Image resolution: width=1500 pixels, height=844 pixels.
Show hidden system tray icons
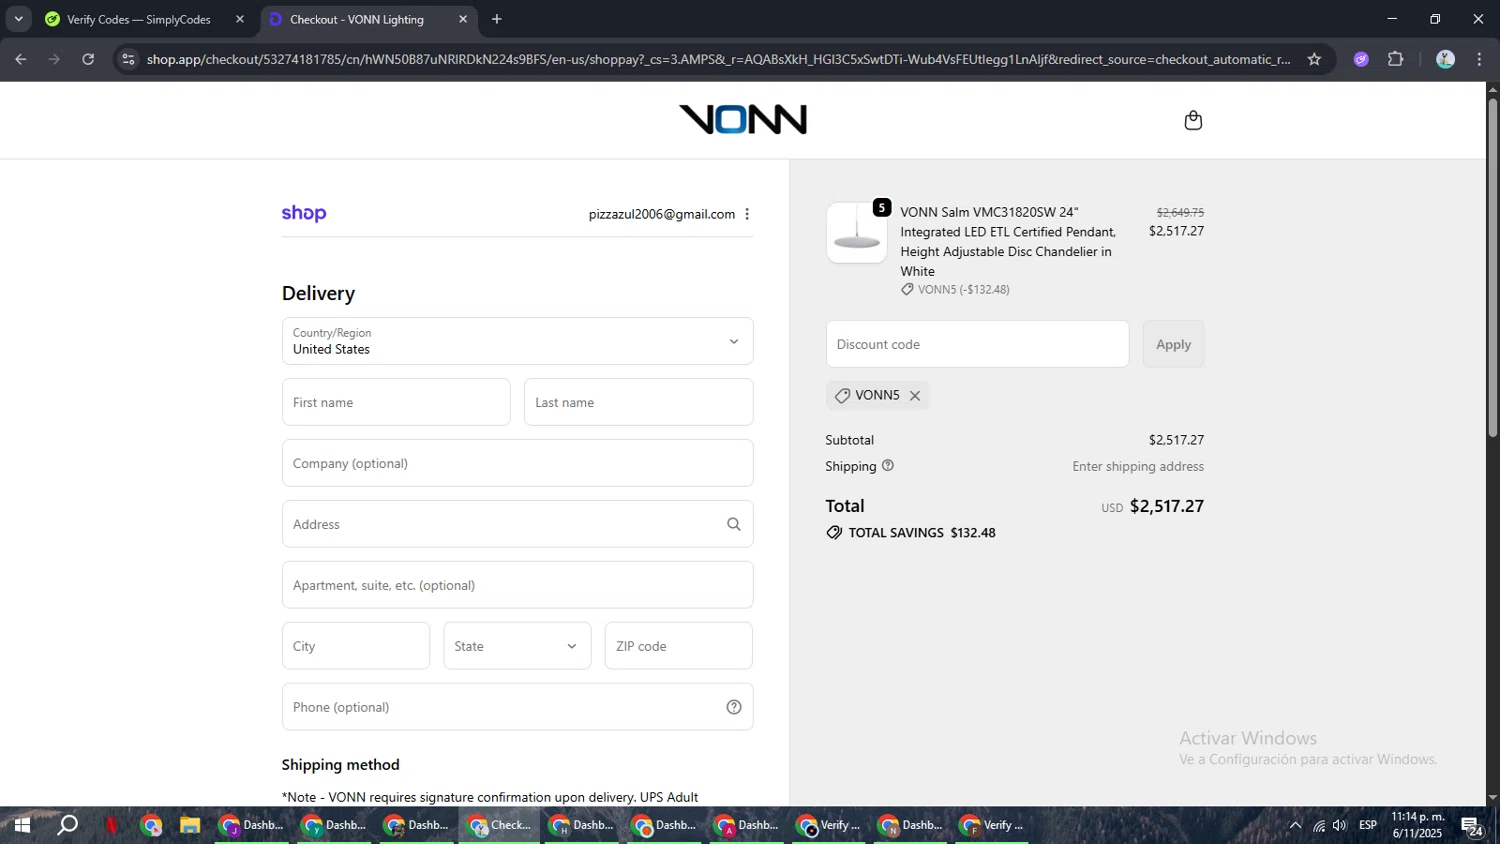pyautogui.click(x=1295, y=825)
